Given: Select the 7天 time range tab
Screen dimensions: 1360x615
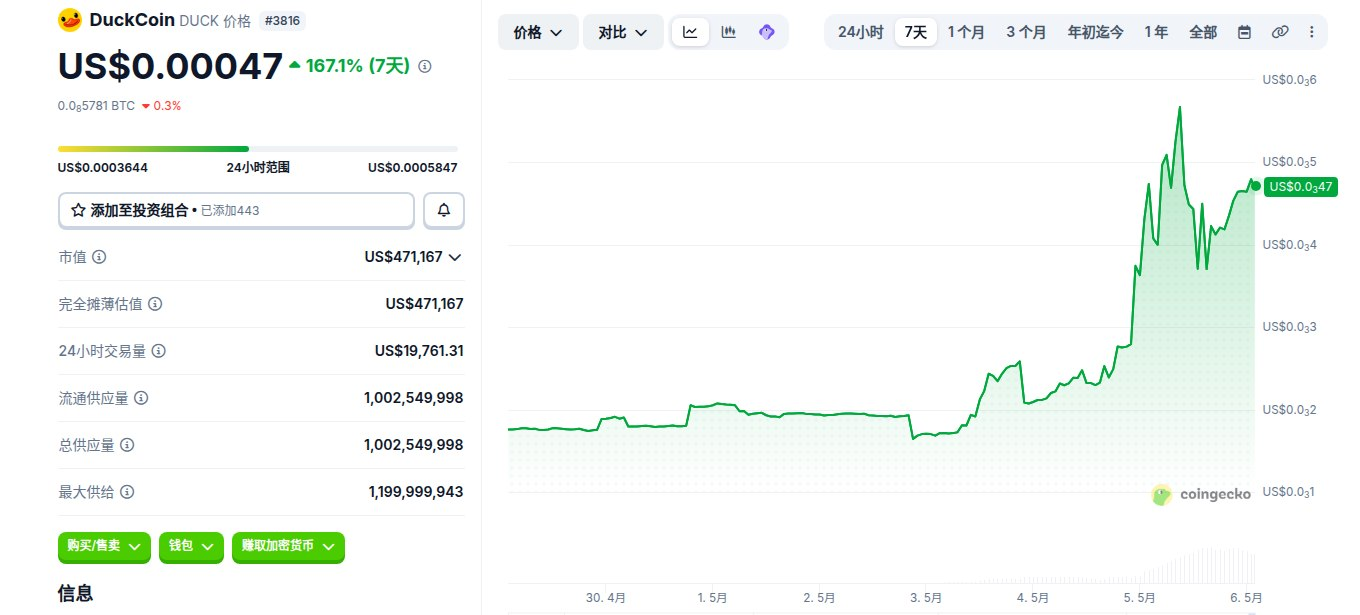Looking at the screenshot, I should (x=916, y=32).
